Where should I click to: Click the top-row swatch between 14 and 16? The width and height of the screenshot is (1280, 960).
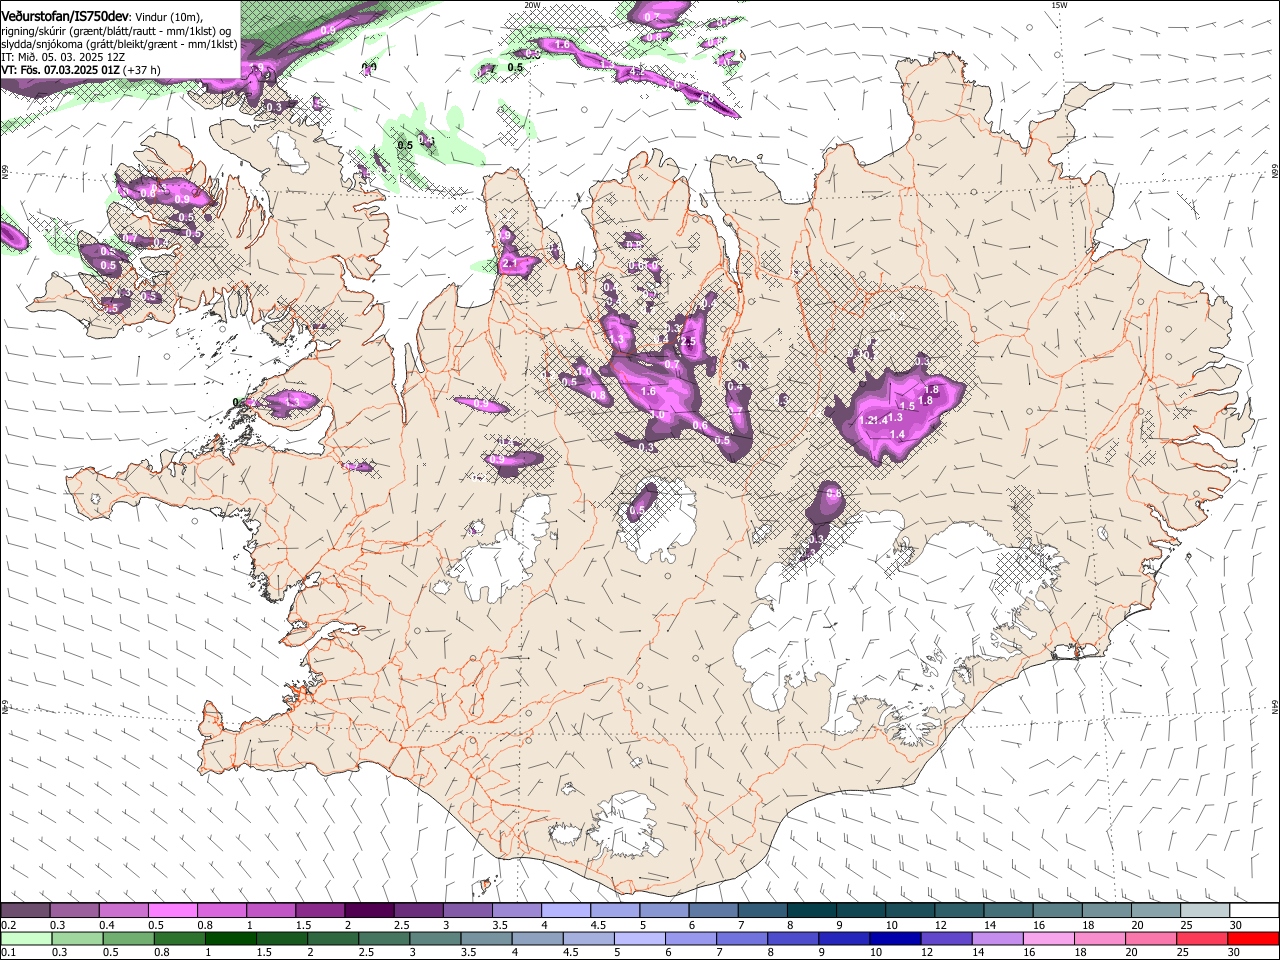pyautogui.click(x=1008, y=911)
